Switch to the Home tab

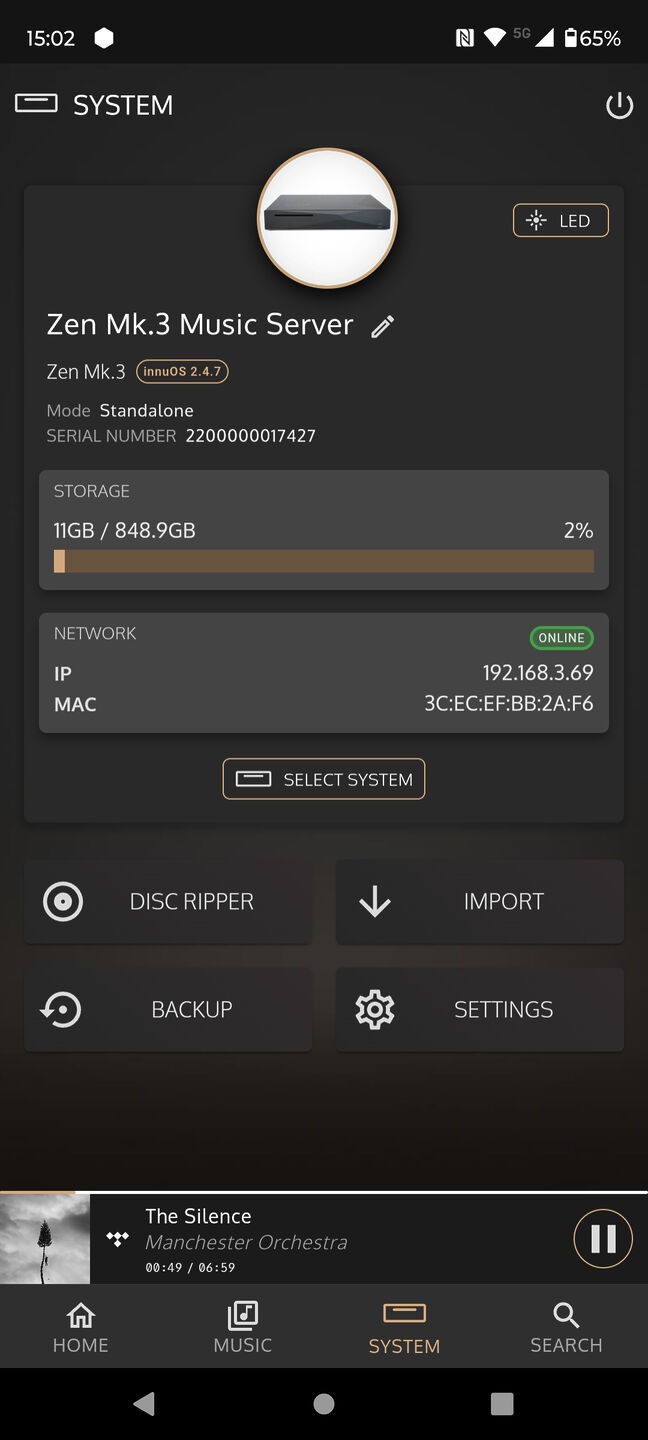click(81, 1328)
